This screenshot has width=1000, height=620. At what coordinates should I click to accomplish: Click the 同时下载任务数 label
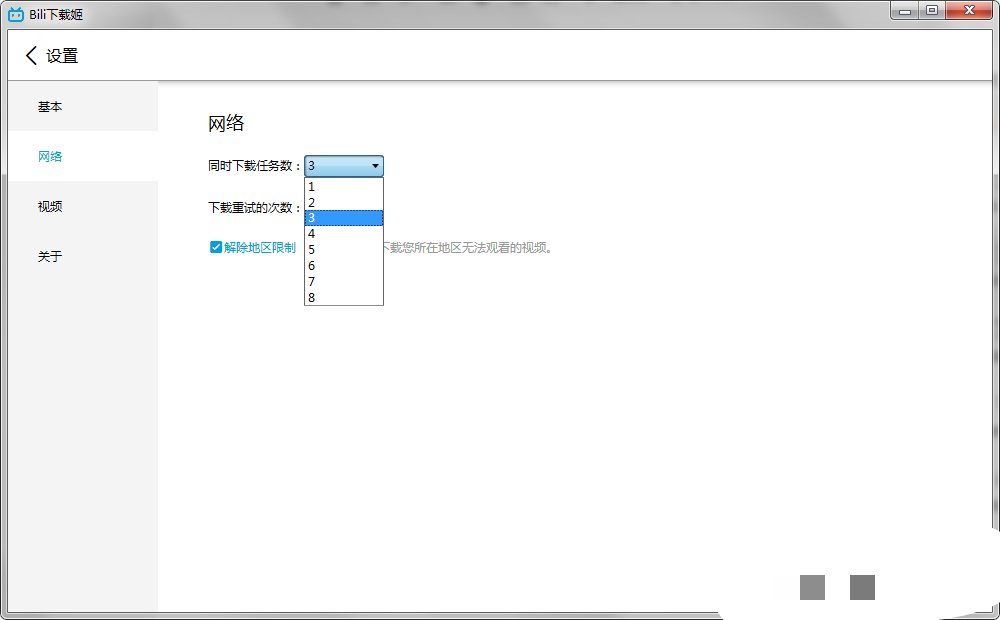tap(254, 166)
